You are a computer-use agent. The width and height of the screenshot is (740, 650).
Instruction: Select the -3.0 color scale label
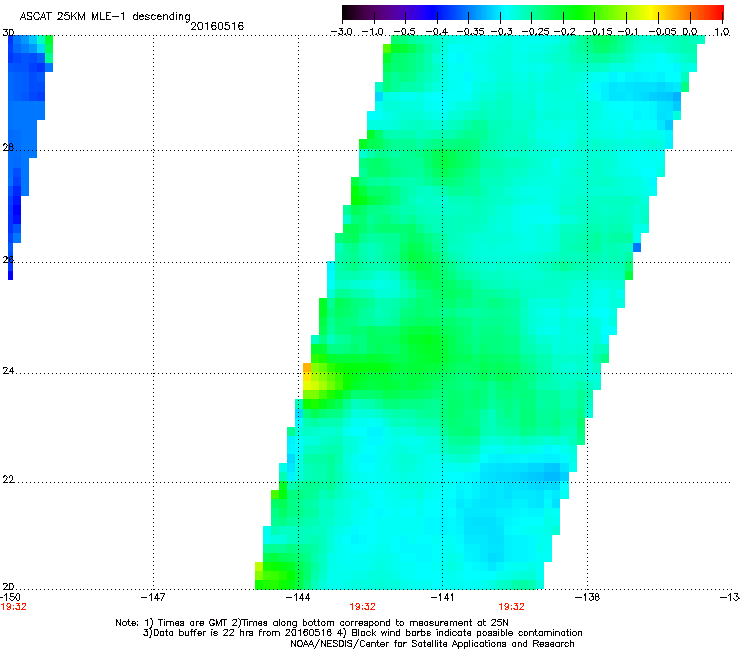click(342, 32)
